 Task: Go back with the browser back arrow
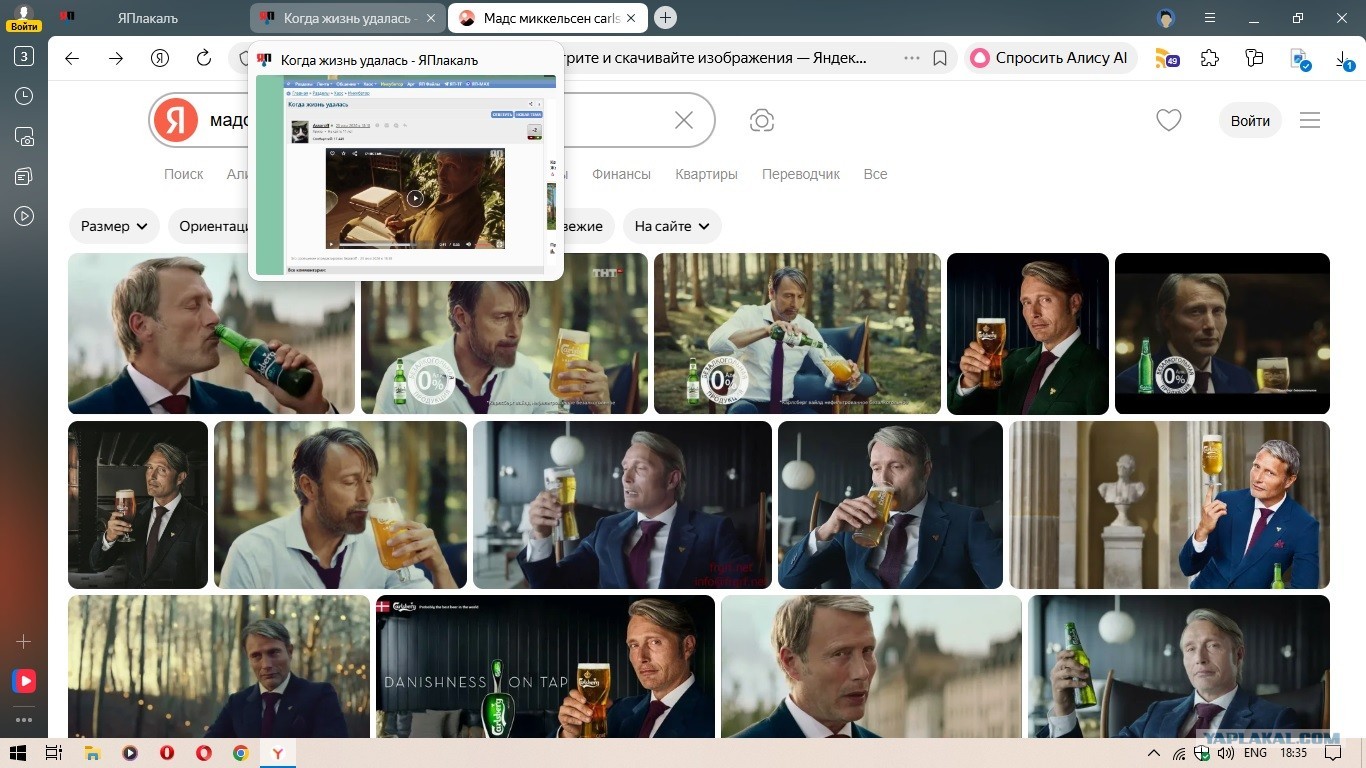point(72,58)
